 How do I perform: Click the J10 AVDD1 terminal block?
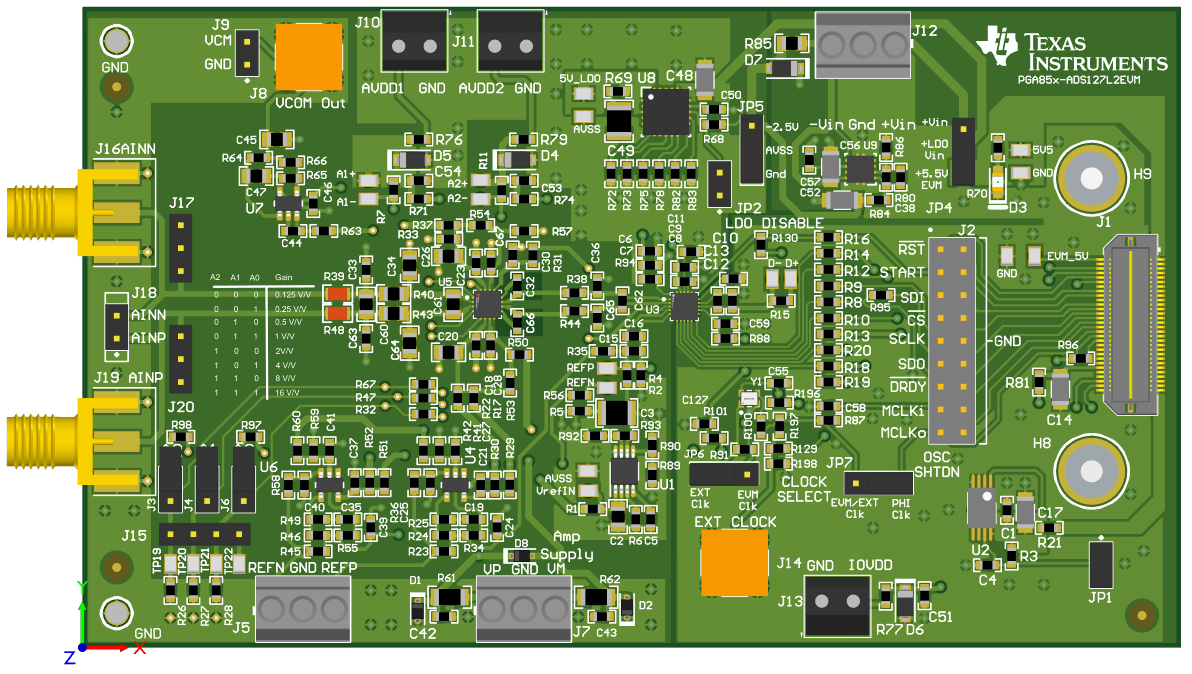(x=415, y=43)
